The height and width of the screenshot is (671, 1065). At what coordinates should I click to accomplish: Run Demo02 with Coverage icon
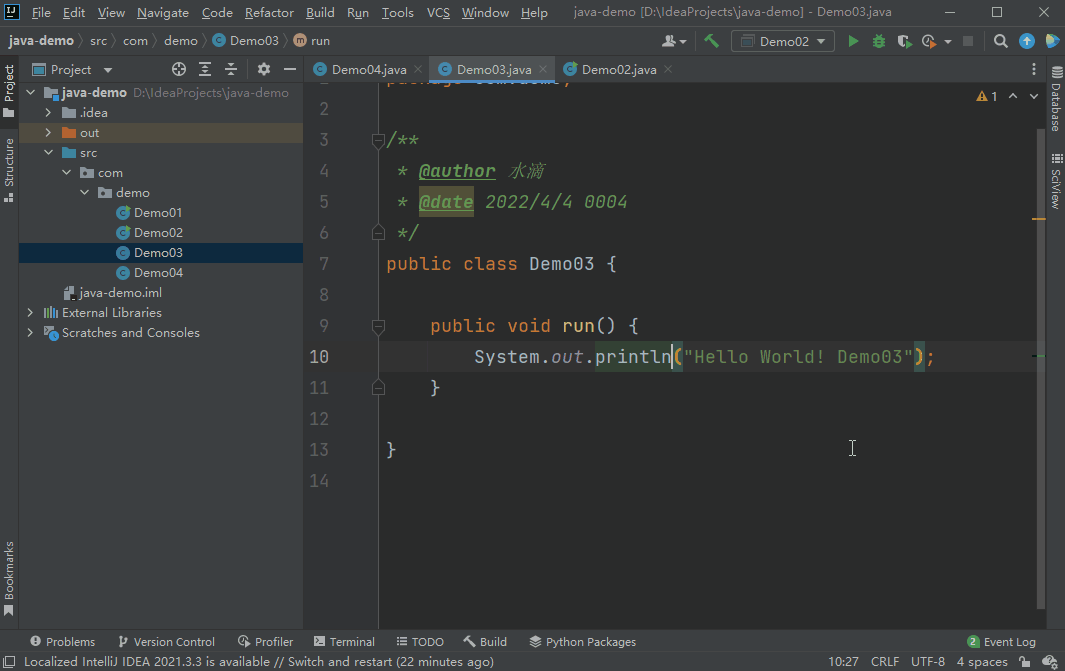904,41
